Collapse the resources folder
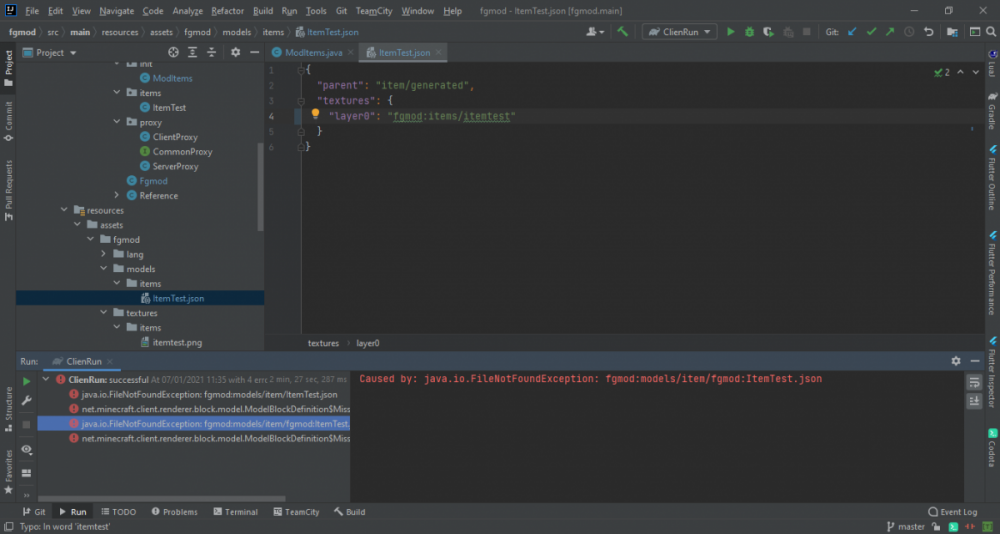The height and width of the screenshot is (534, 1000). pos(64,210)
